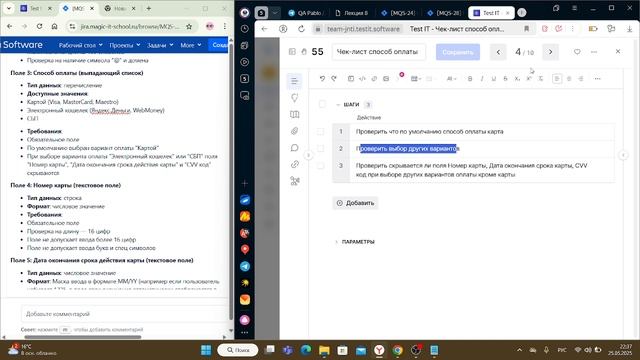
Task: Close the work item panel
Action: tap(618, 51)
